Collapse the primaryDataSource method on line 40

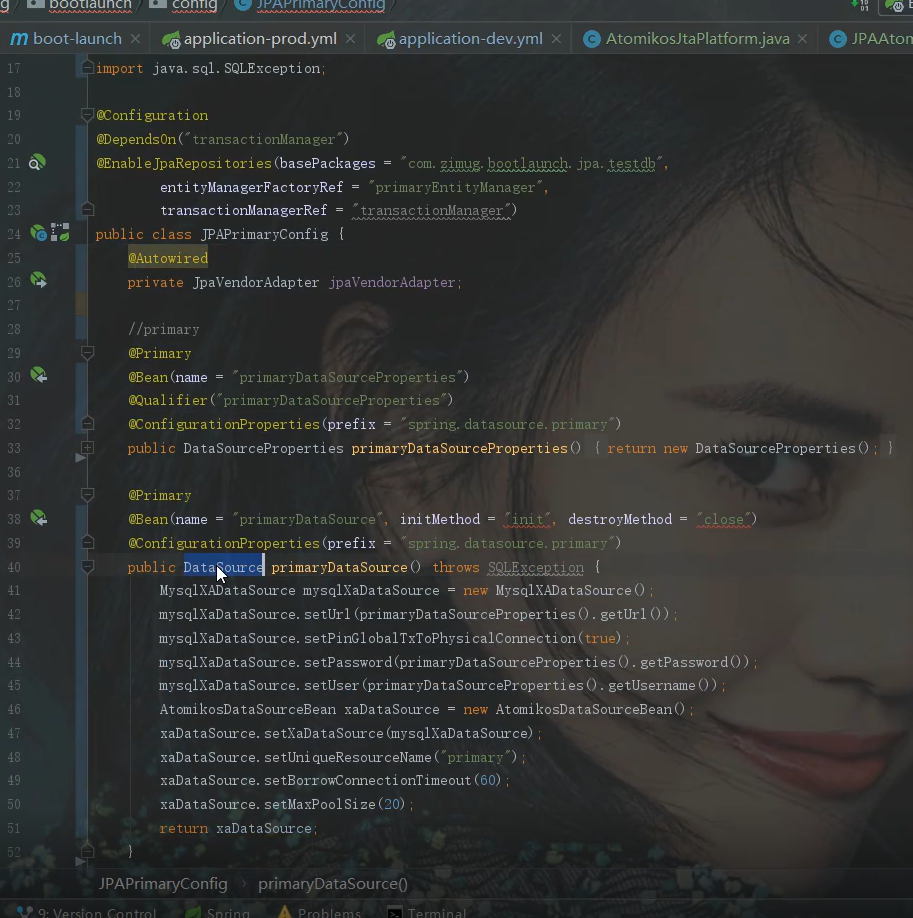point(87,566)
